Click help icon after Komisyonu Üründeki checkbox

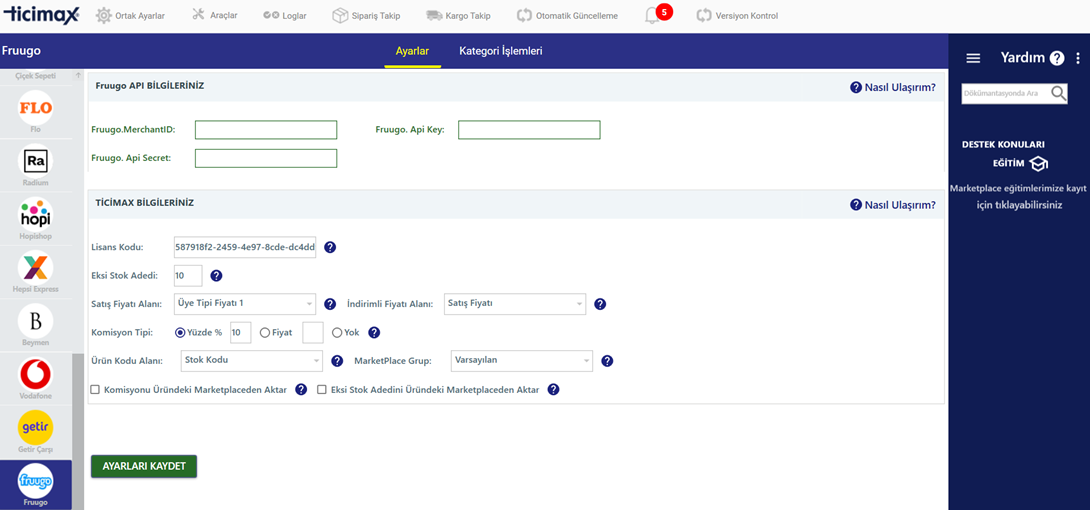(301, 390)
